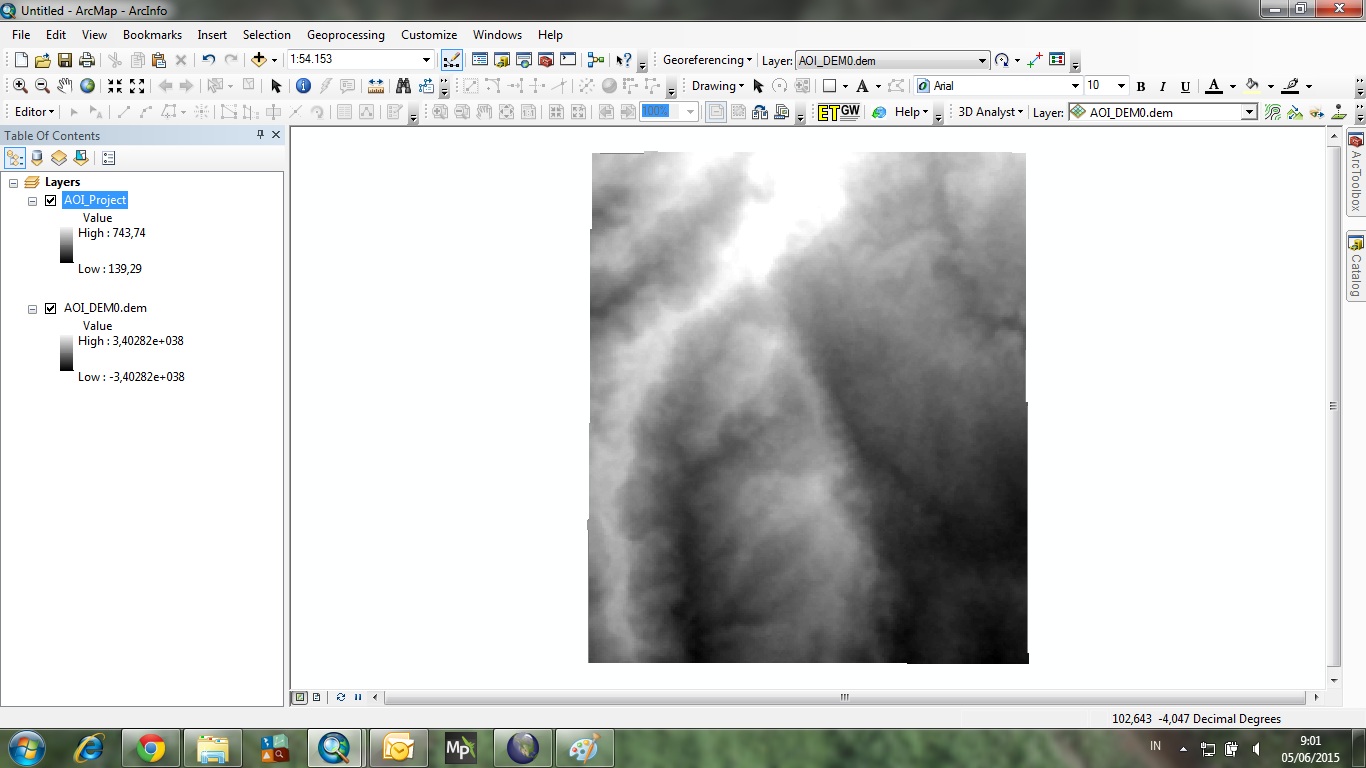The width and height of the screenshot is (1366, 768).
Task: Open the Python window icon
Action: tap(568, 60)
